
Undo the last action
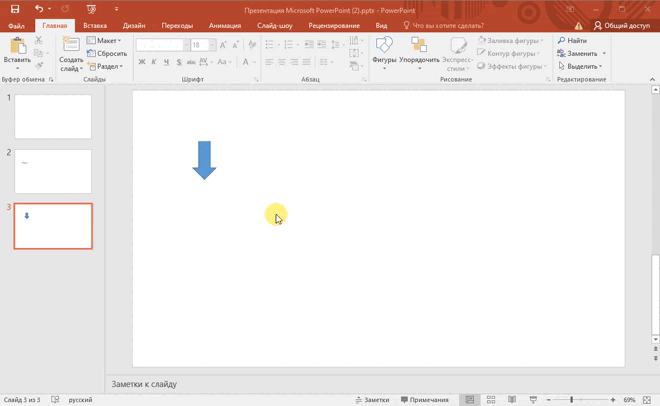39,8
